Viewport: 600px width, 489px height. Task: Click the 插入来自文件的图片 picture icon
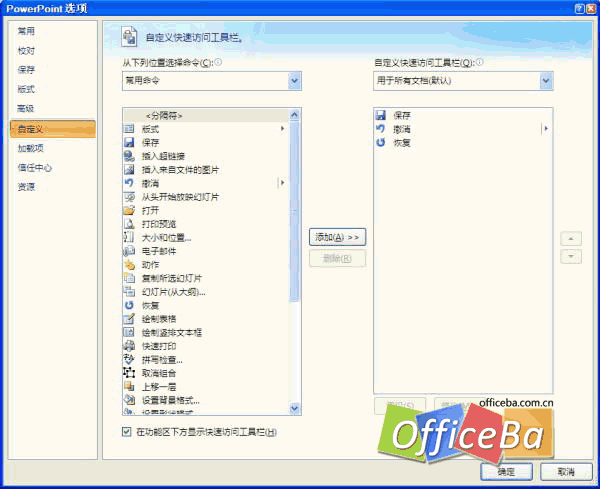[129, 170]
